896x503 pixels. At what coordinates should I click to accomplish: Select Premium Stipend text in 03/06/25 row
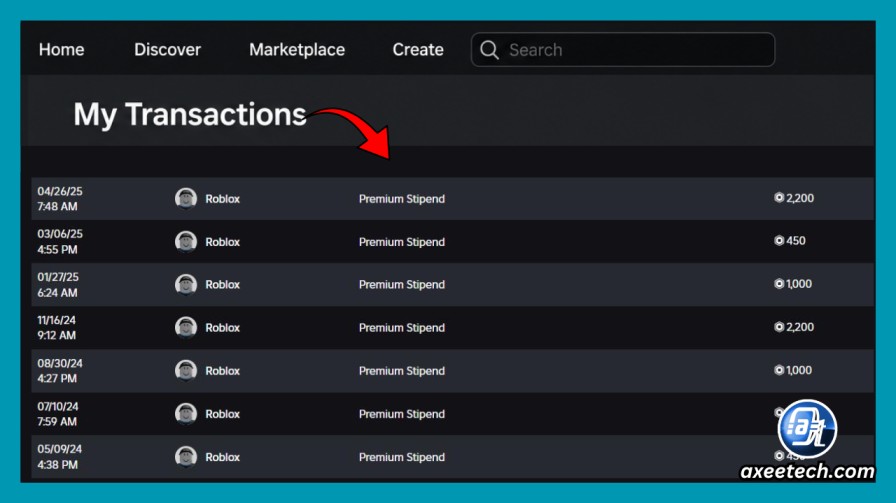click(402, 242)
